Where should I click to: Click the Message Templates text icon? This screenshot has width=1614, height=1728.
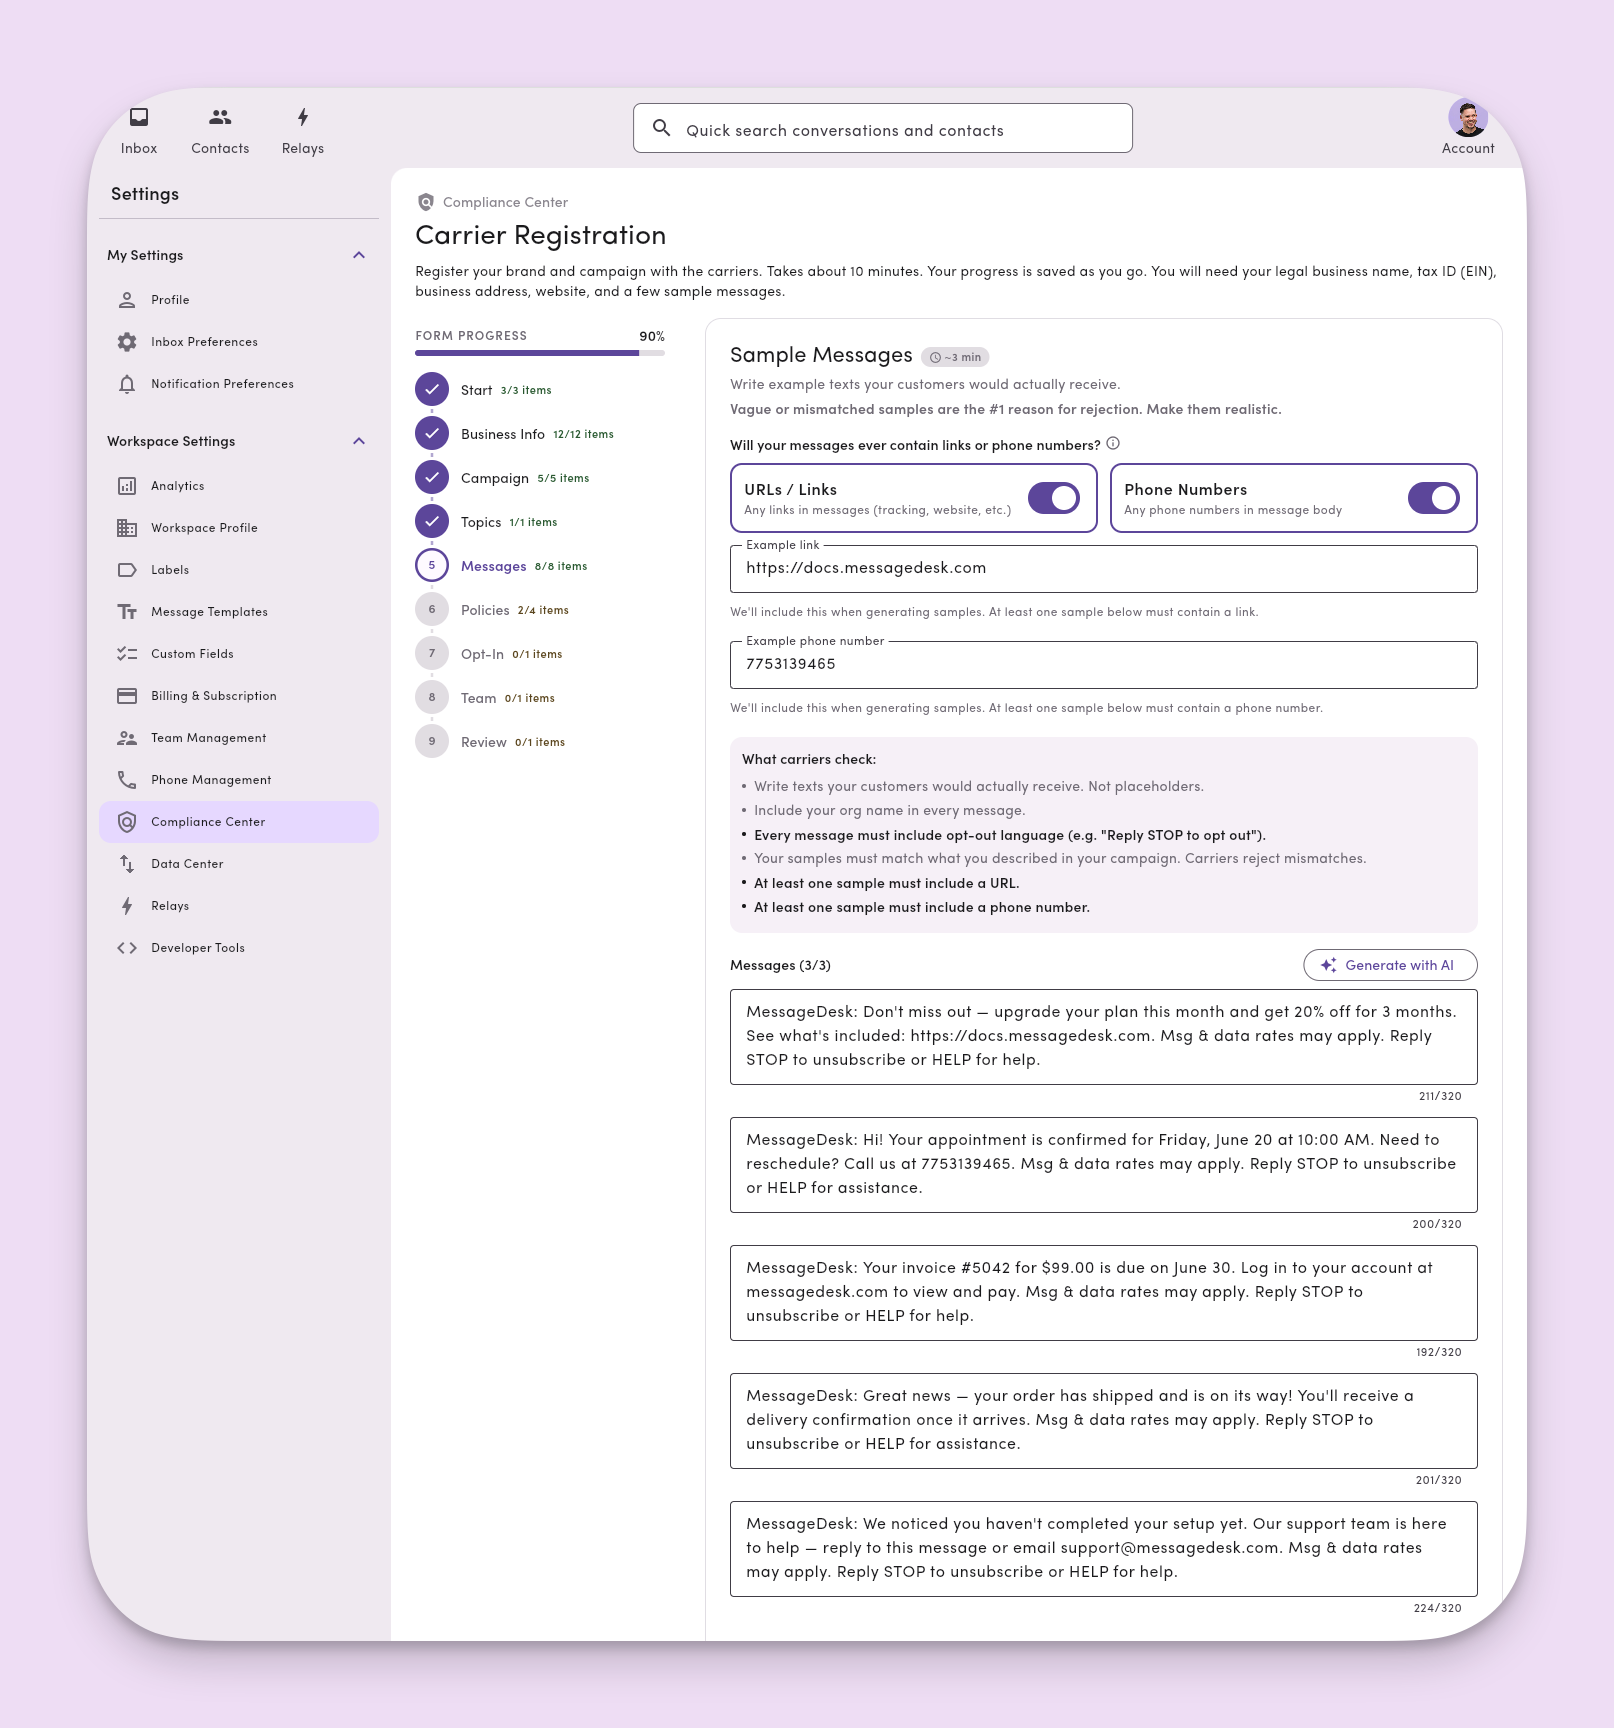coord(127,612)
